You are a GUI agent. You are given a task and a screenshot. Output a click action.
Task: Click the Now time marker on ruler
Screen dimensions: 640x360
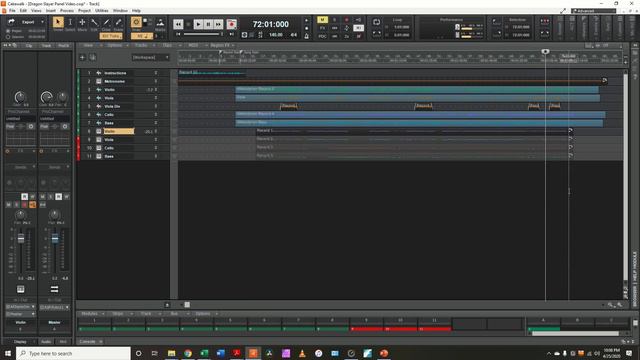[x=545, y=51]
